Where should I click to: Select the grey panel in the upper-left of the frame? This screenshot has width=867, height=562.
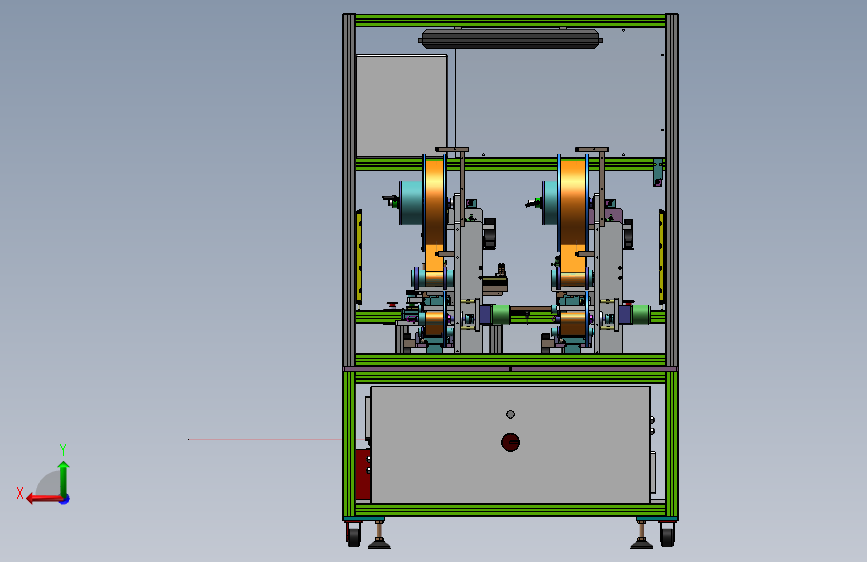[x=401, y=105]
